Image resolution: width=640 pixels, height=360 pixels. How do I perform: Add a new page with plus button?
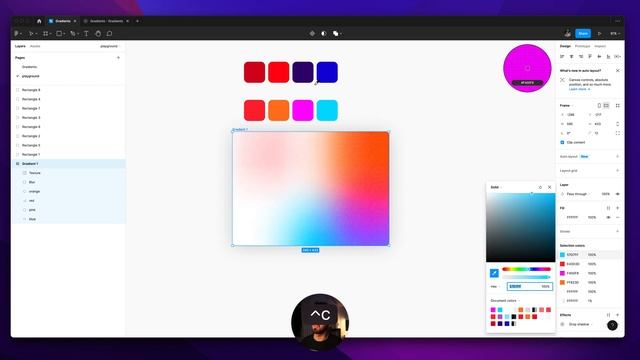(118, 58)
